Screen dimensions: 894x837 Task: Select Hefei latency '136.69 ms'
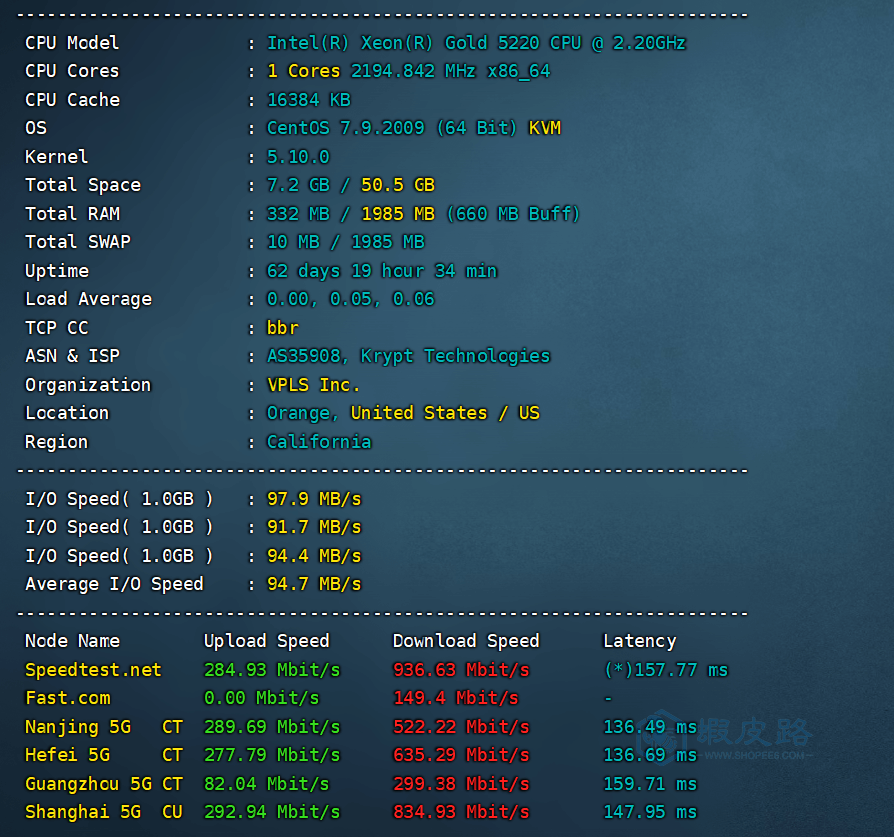point(650,755)
